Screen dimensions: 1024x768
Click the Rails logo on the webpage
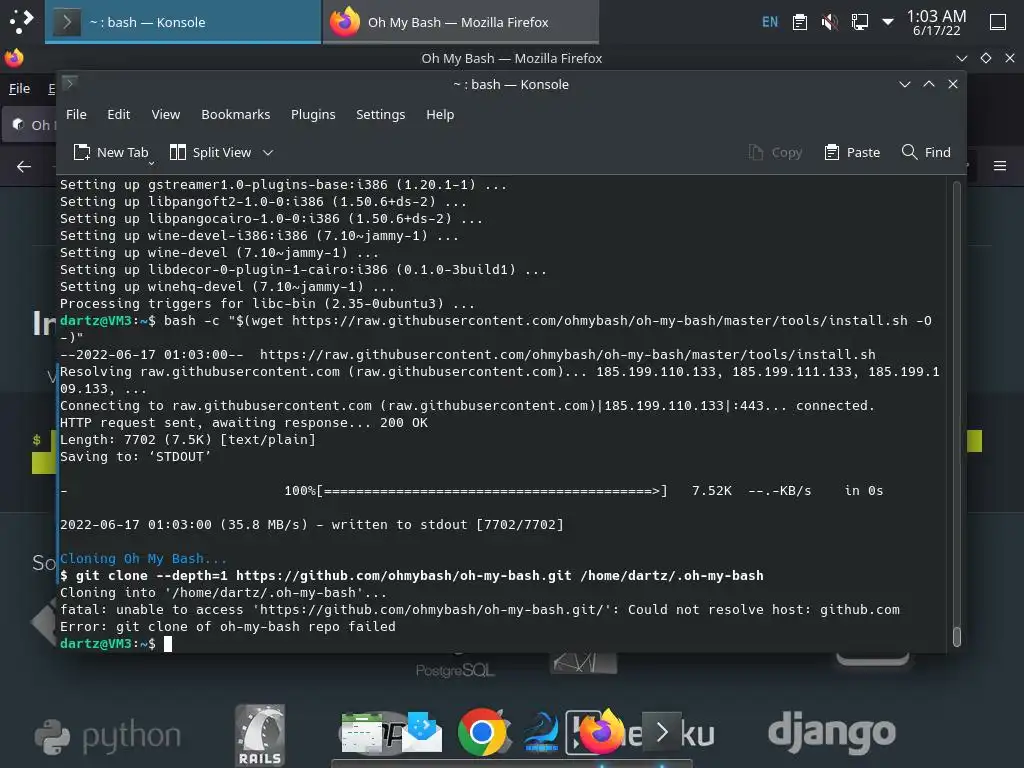coord(260,735)
